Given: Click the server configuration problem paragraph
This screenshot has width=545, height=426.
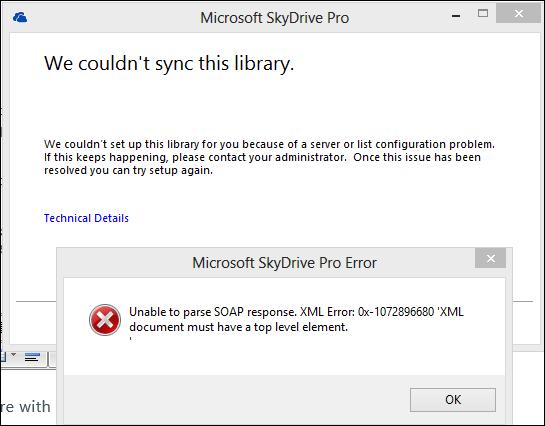Looking at the screenshot, I should [269, 157].
